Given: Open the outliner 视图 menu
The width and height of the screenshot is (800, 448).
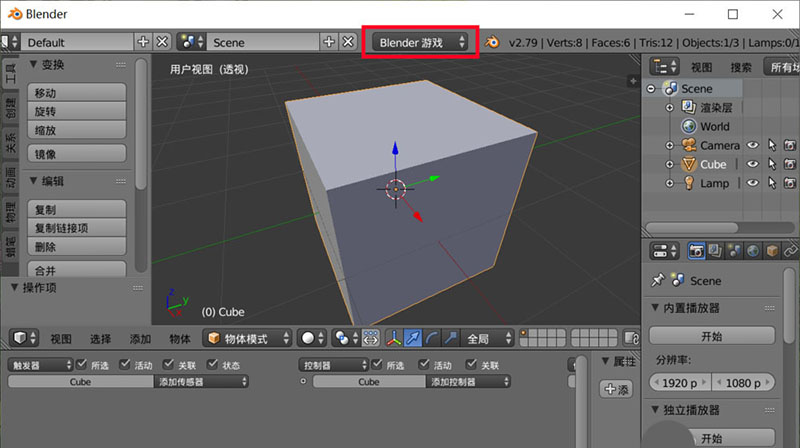Looking at the screenshot, I should (x=701, y=67).
